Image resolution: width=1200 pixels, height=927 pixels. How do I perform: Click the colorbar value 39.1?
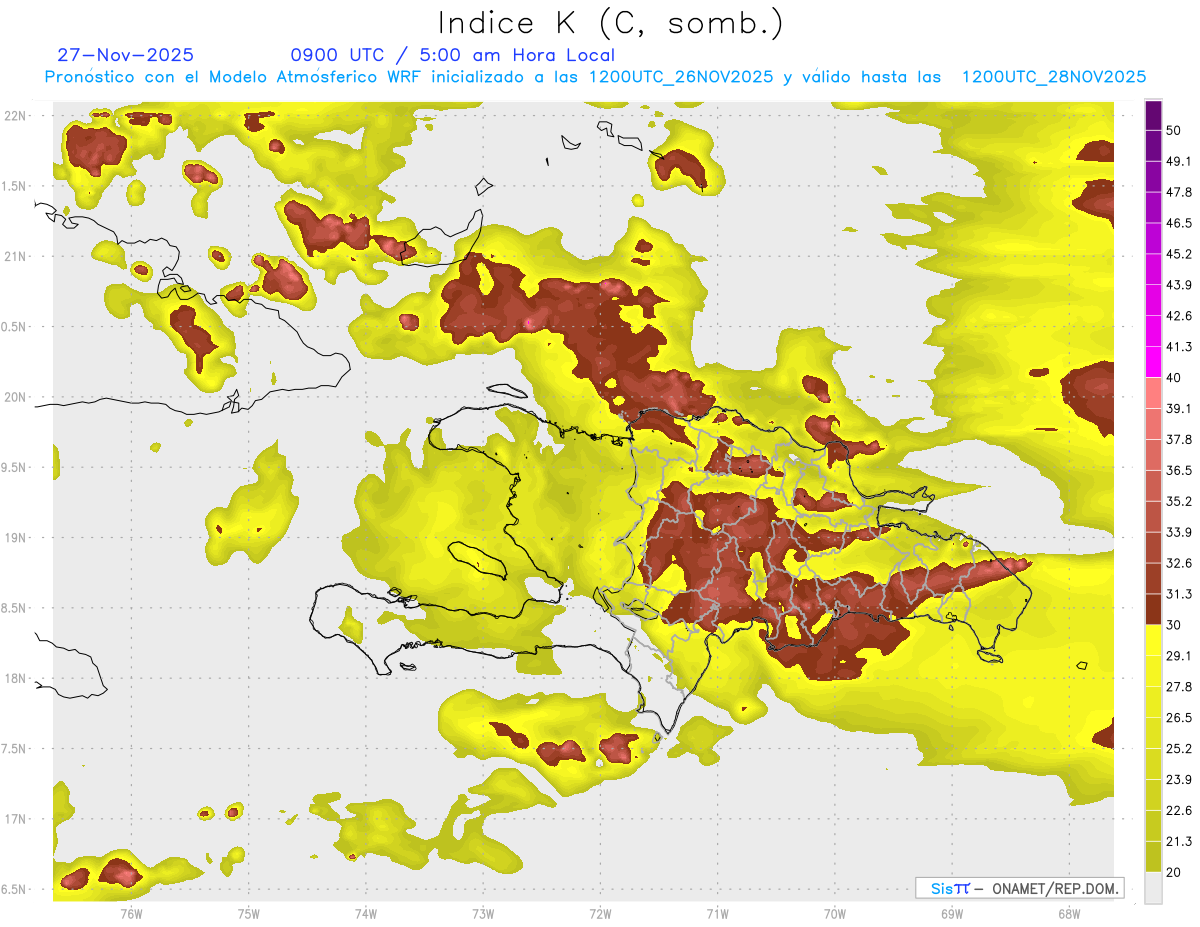(x=1179, y=409)
